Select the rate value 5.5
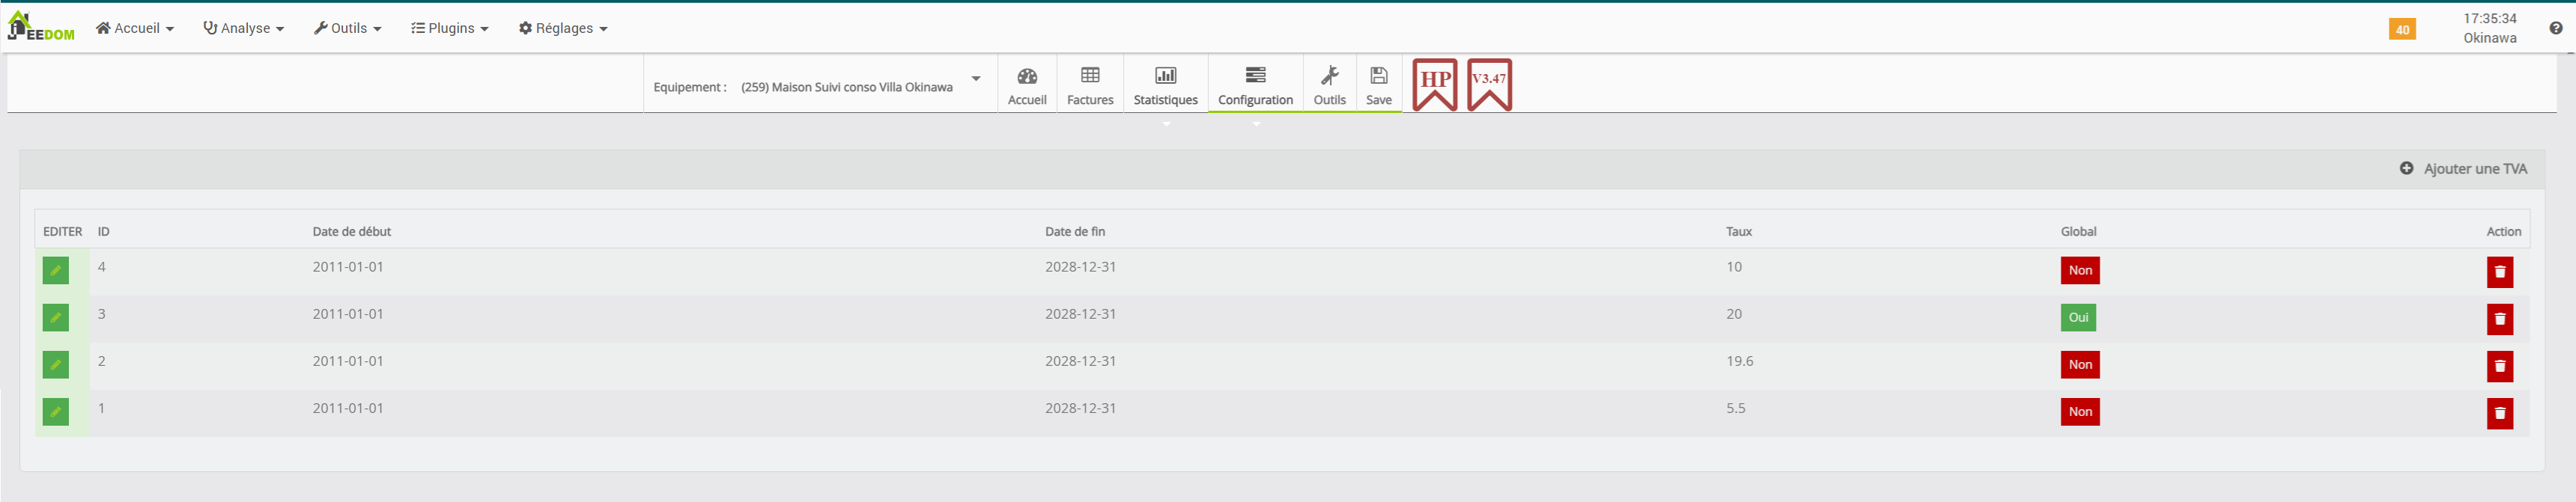 coord(1736,408)
